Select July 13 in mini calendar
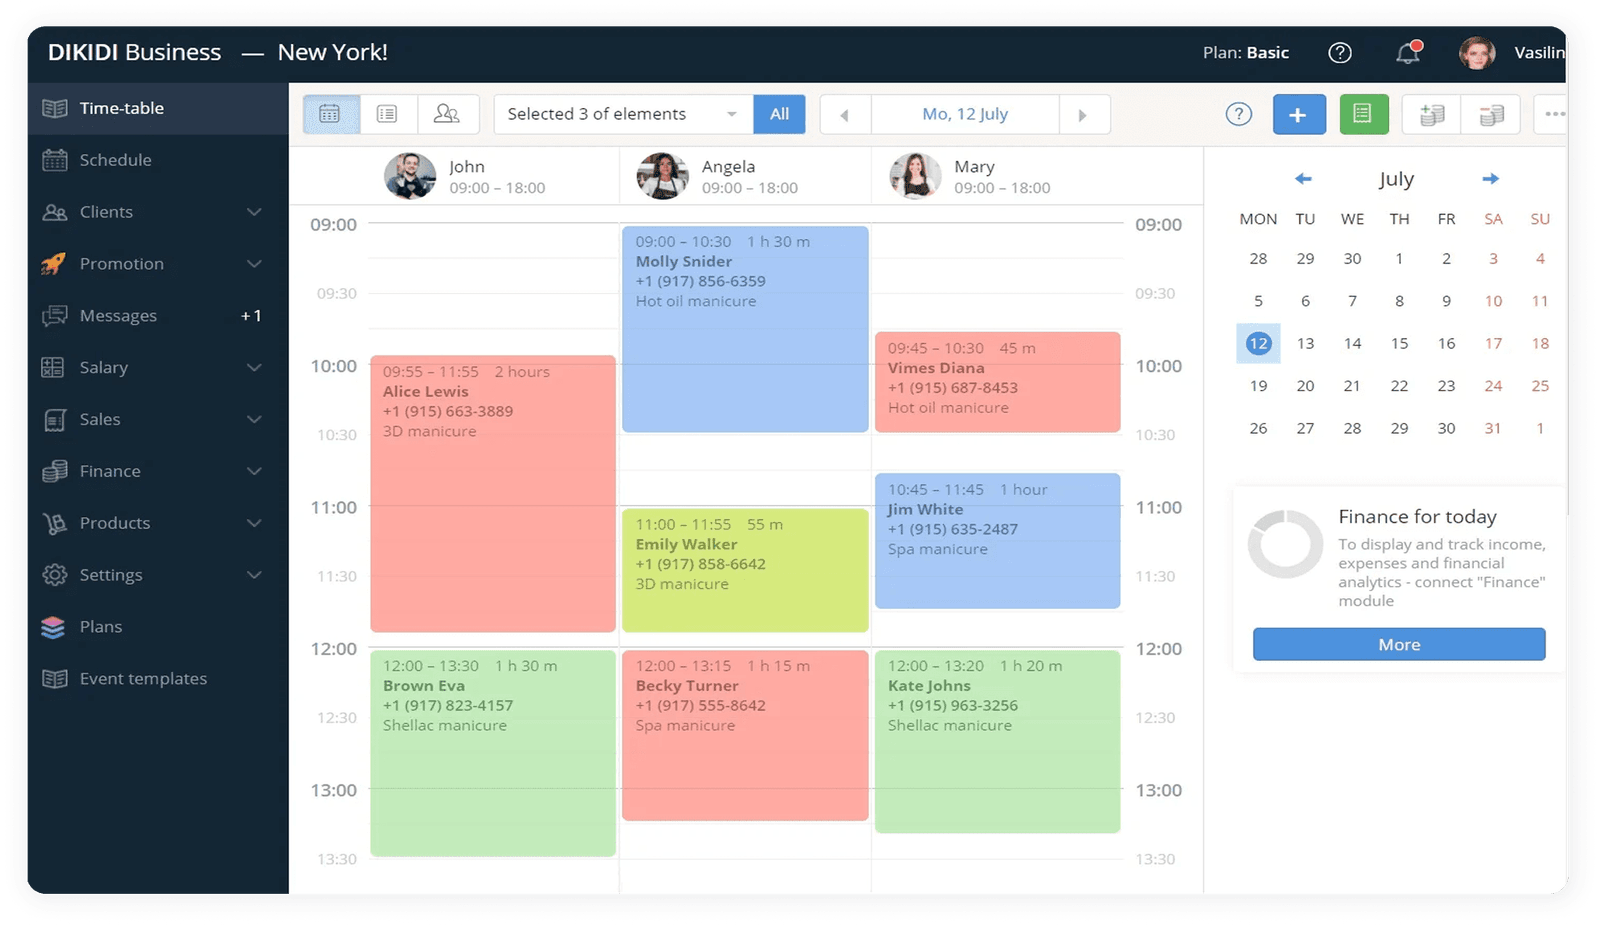Screen dimensions: 1600x925 click(x=1305, y=343)
